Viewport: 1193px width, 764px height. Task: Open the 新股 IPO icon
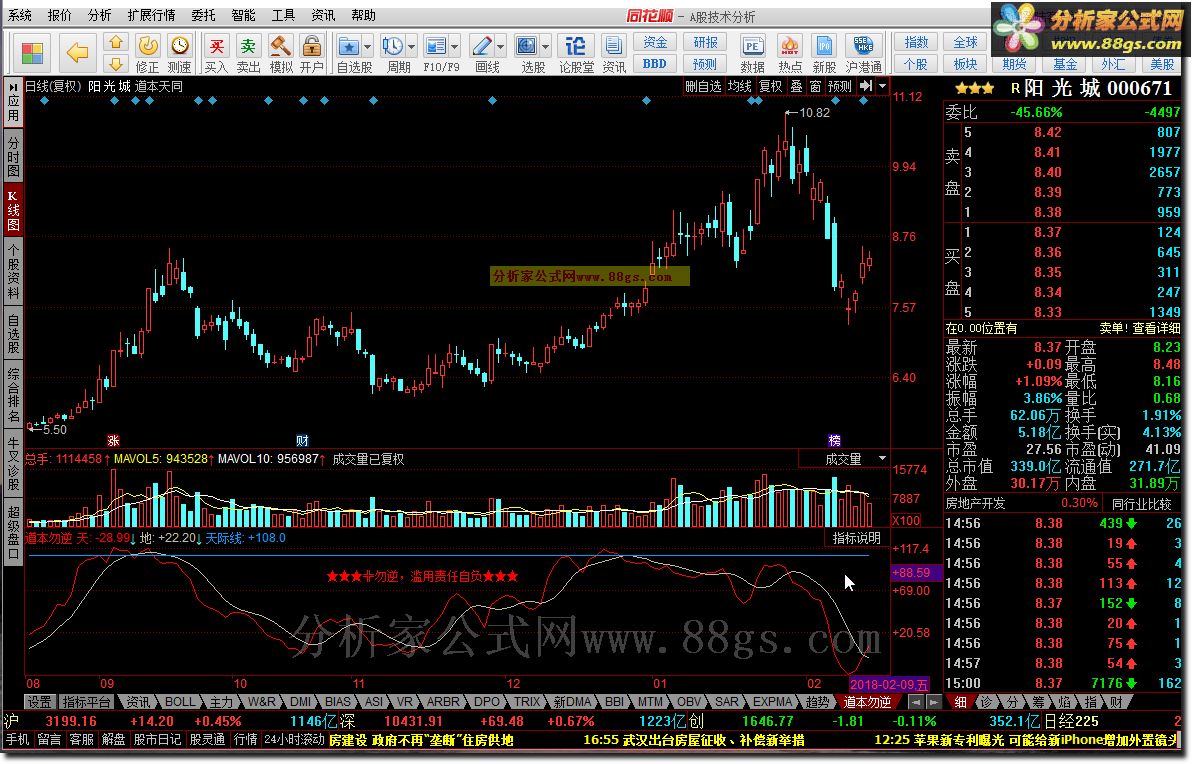[x=824, y=54]
